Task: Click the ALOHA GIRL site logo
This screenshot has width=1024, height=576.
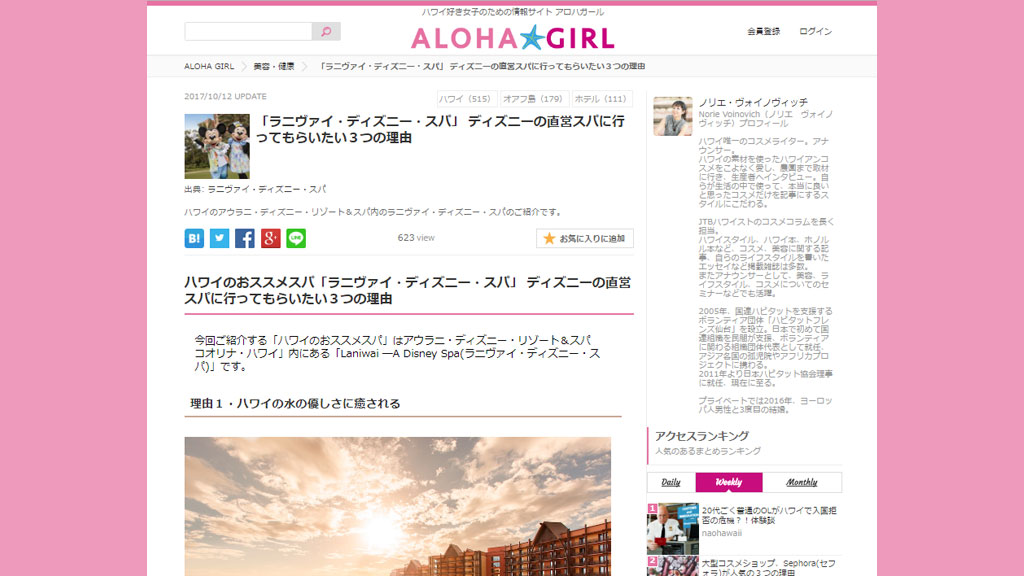Action: [x=513, y=38]
